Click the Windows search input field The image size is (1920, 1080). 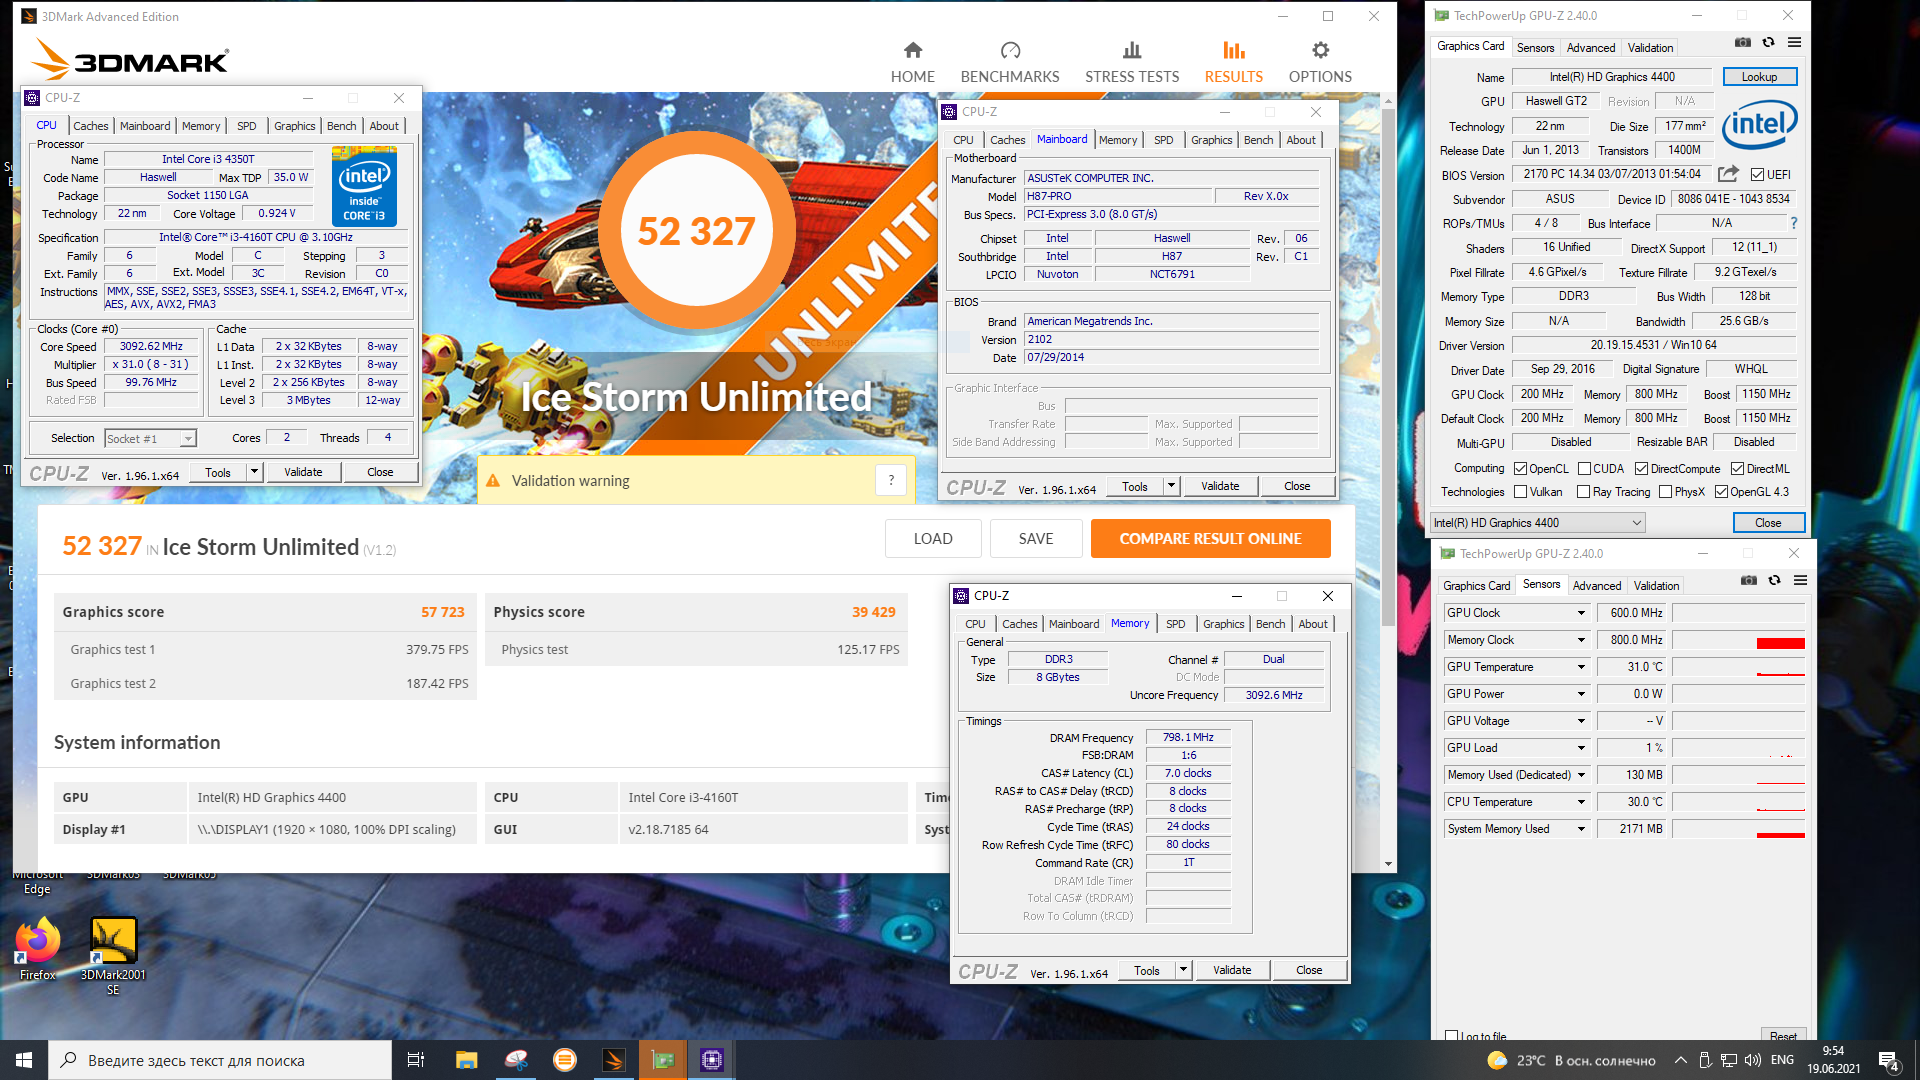pos(220,1060)
